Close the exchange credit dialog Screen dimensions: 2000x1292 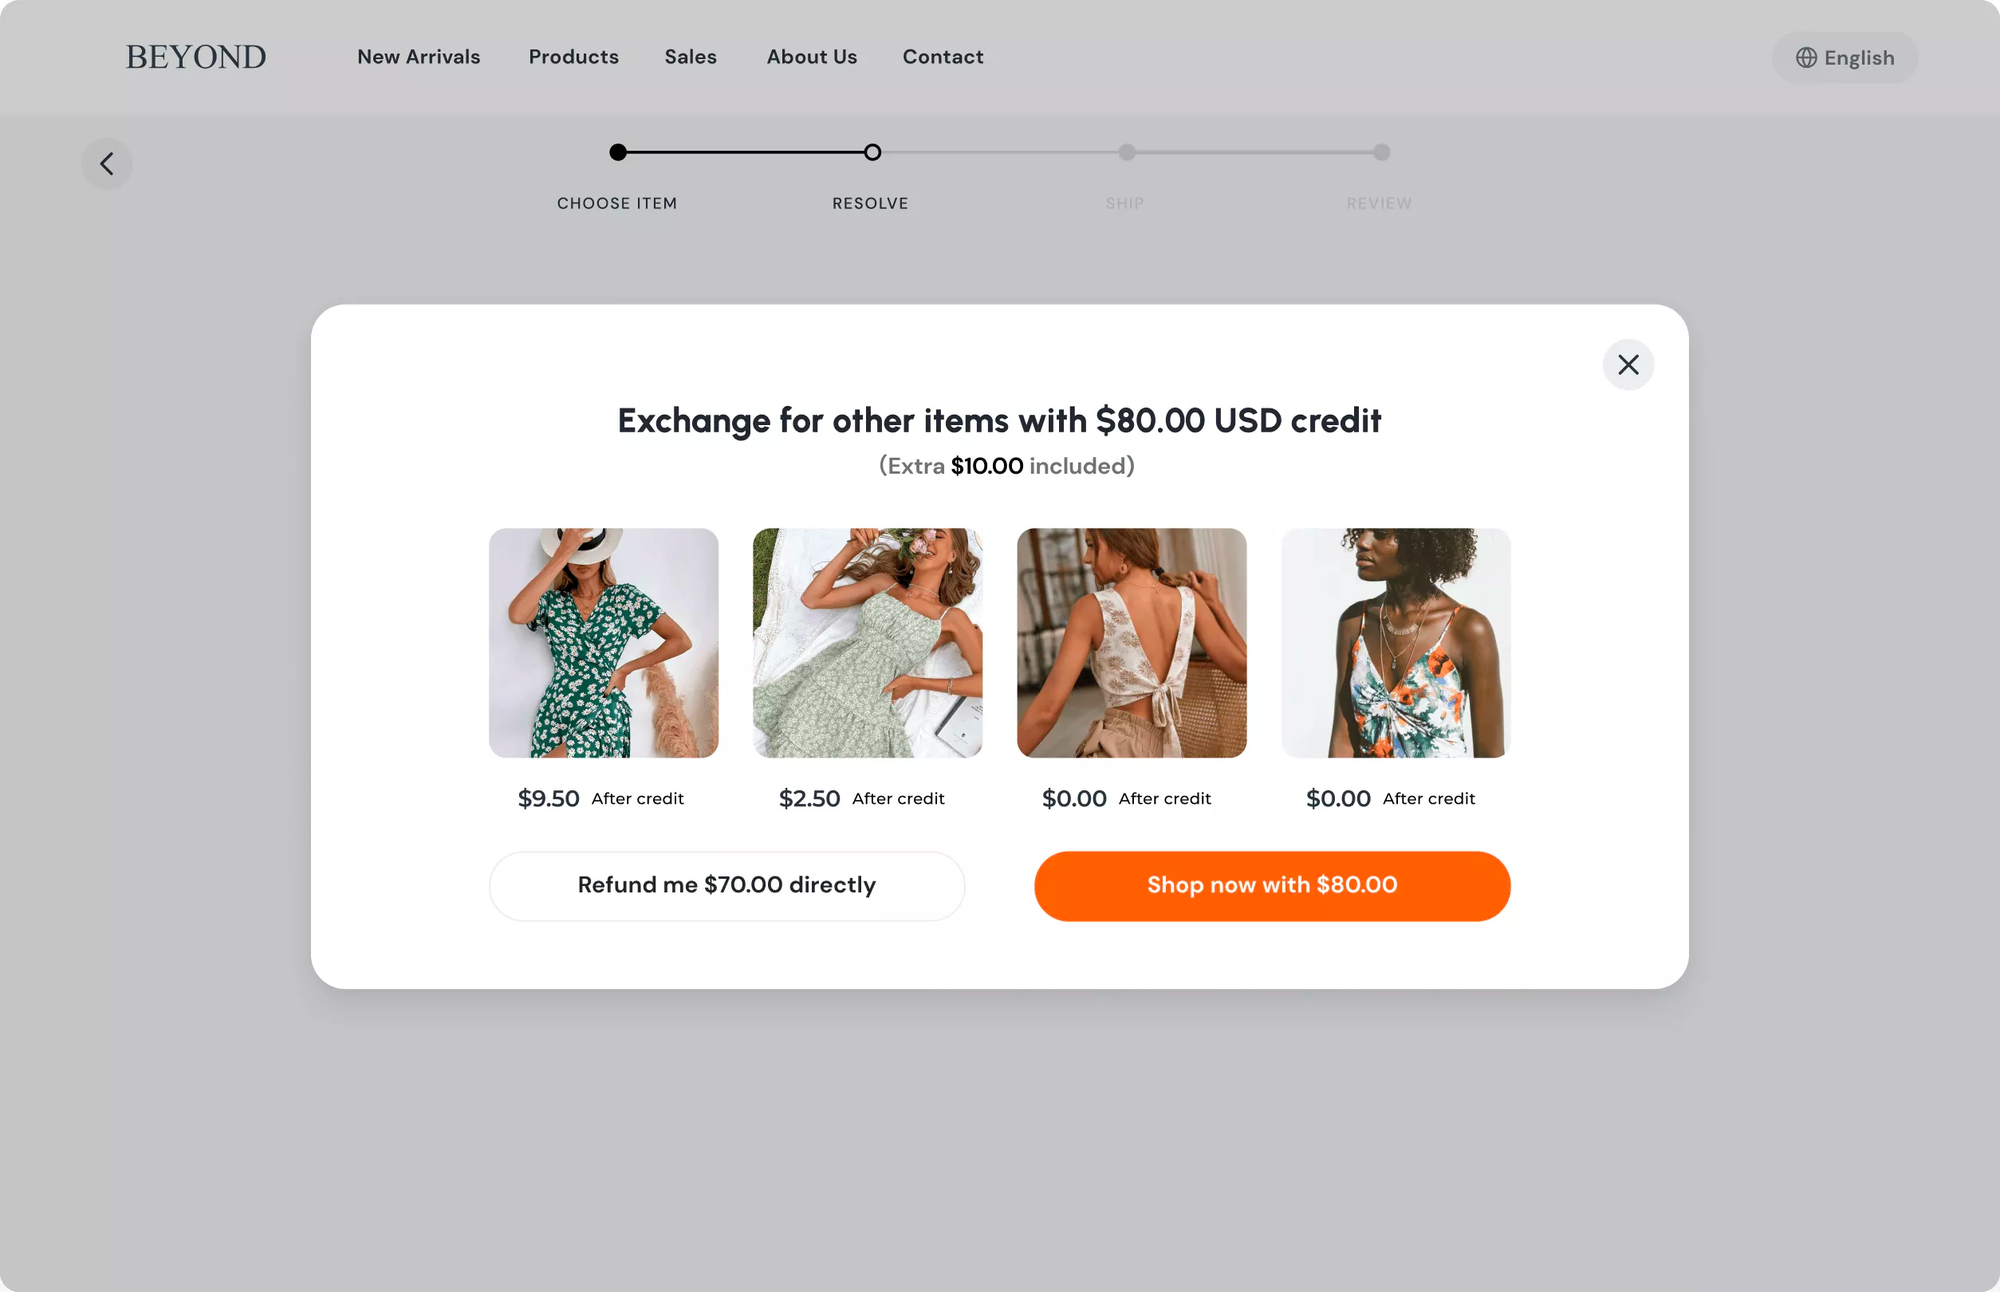1628,364
